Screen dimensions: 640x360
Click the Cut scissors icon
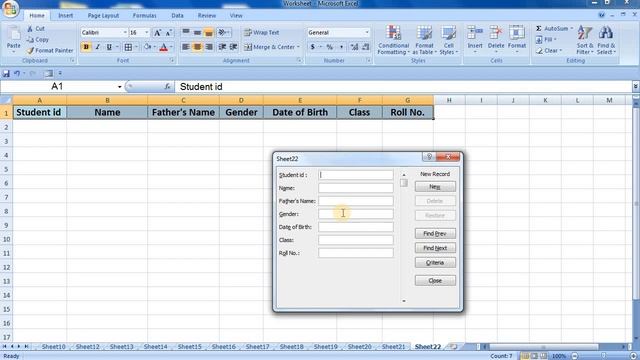[30, 29]
